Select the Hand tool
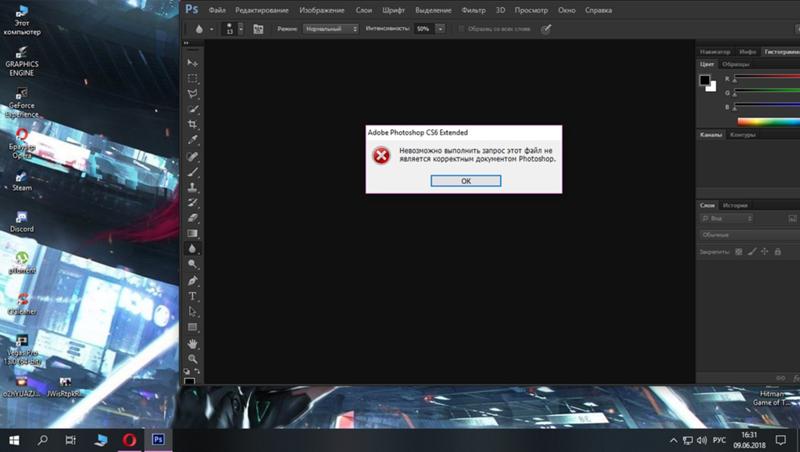The height and width of the screenshot is (452, 800). (192, 344)
